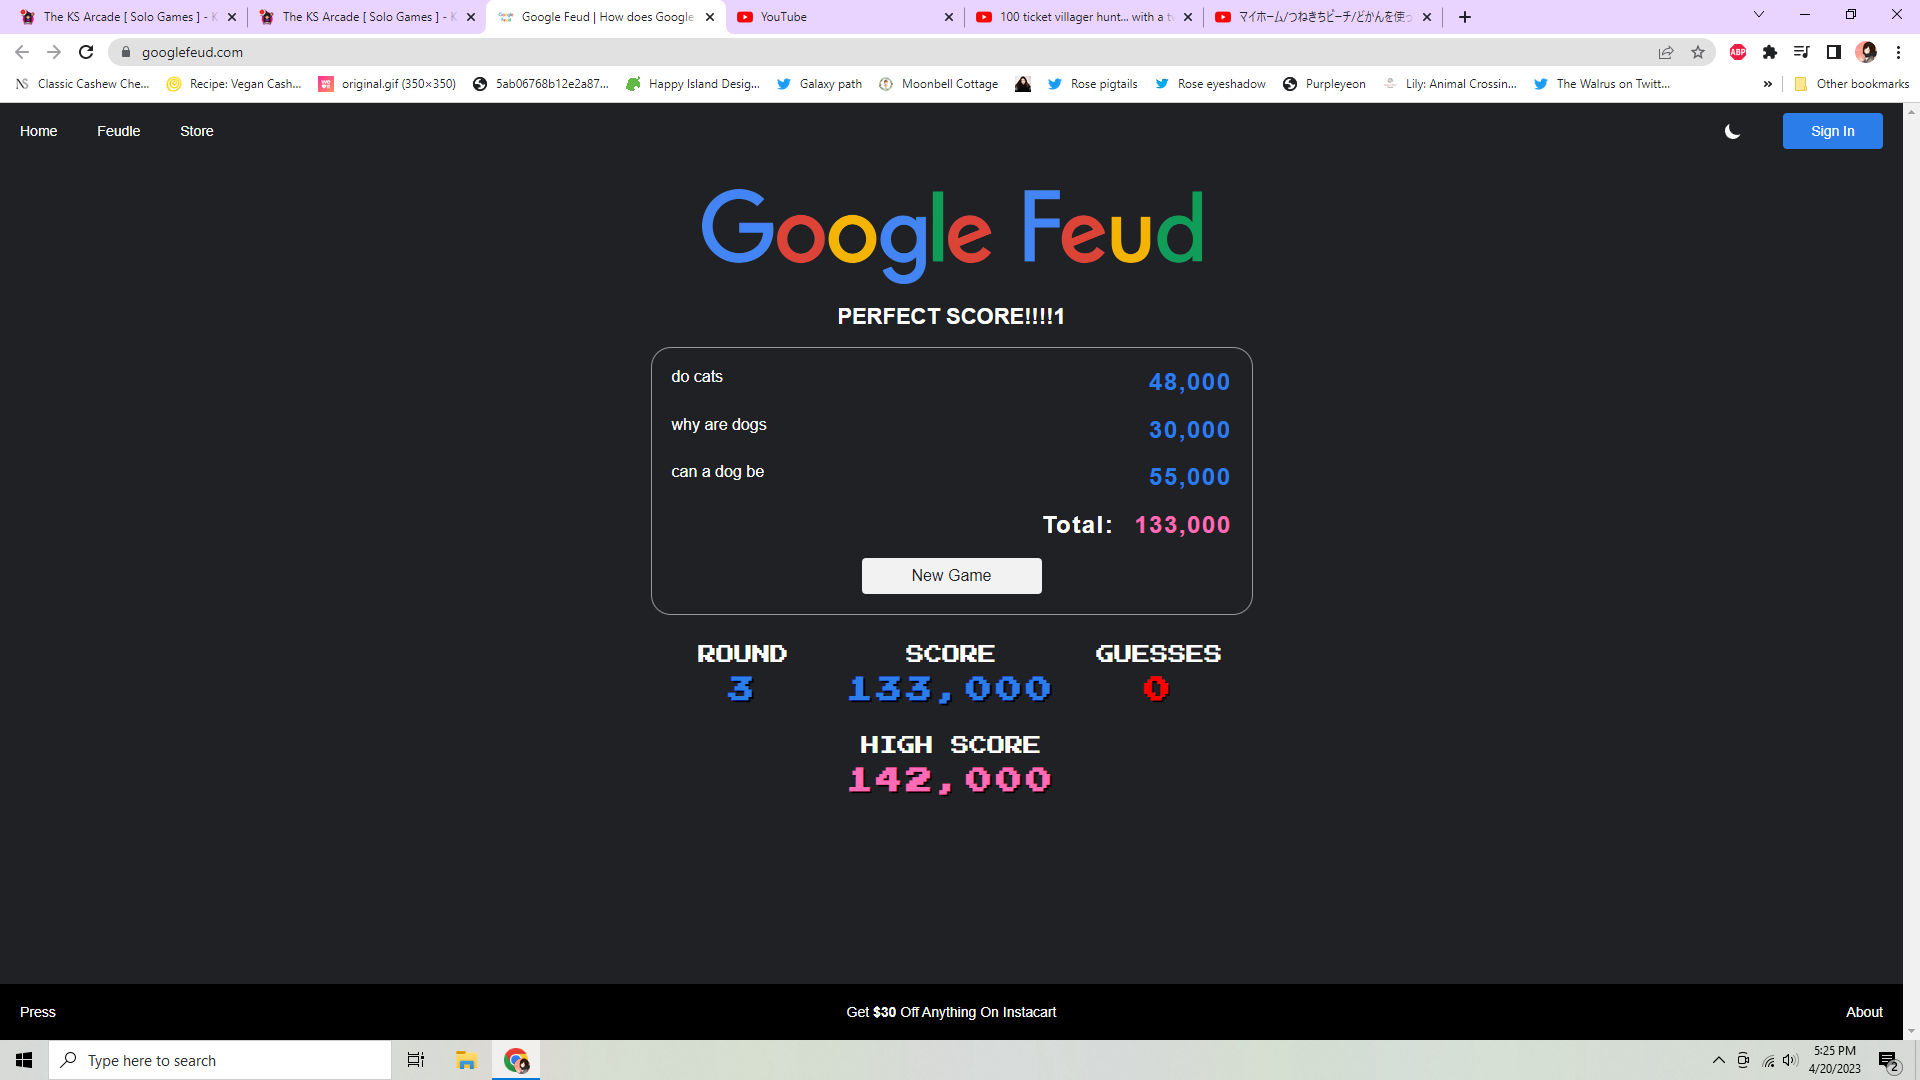Open the network tray icon
This screenshot has height=1080, width=1920.
point(1768,1060)
